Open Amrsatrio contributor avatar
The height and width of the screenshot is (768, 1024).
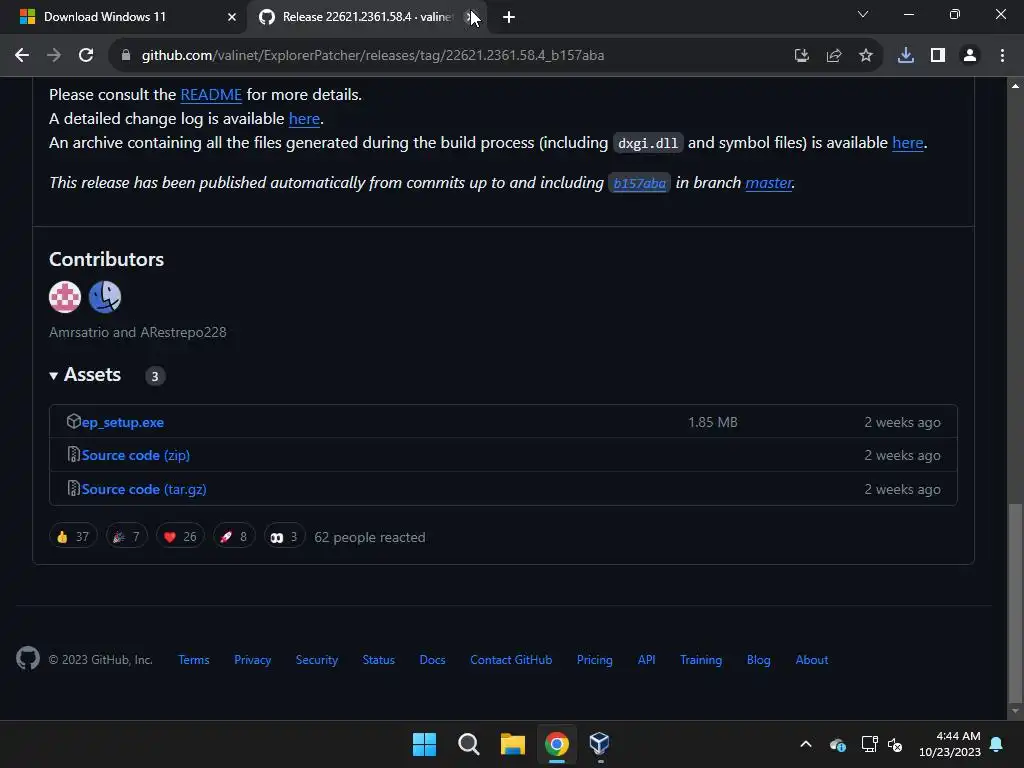pos(65,297)
